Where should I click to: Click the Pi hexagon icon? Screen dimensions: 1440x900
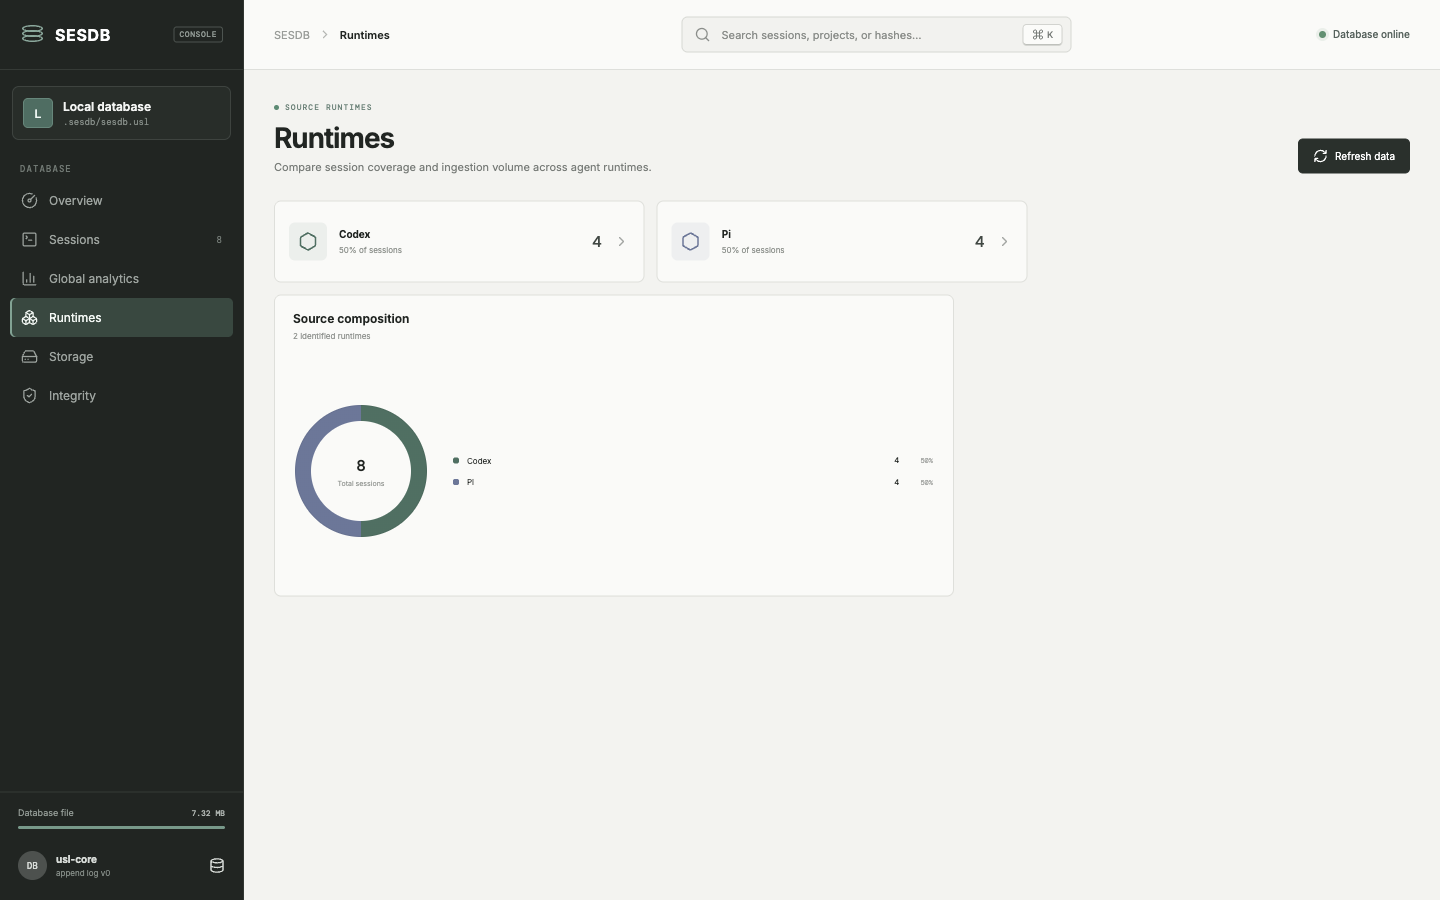(690, 242)
